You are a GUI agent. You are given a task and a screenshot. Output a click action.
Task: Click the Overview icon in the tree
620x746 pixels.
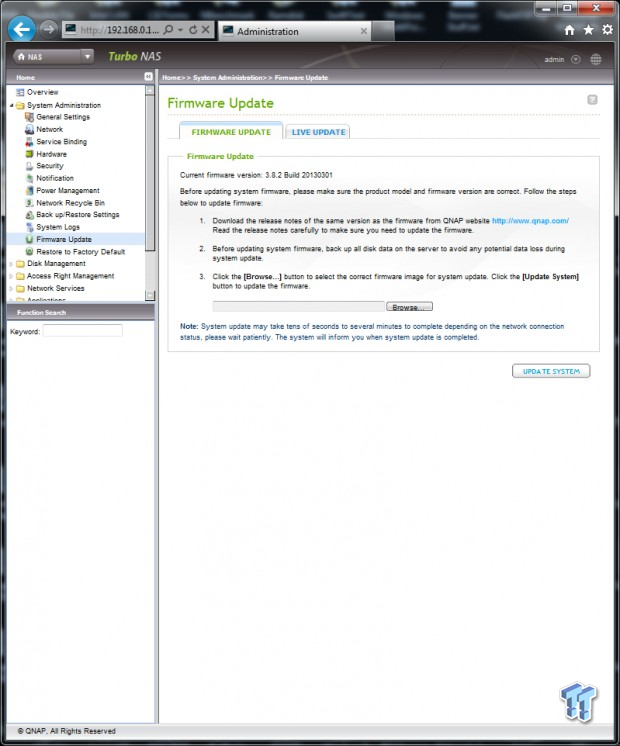click(20, 92)
